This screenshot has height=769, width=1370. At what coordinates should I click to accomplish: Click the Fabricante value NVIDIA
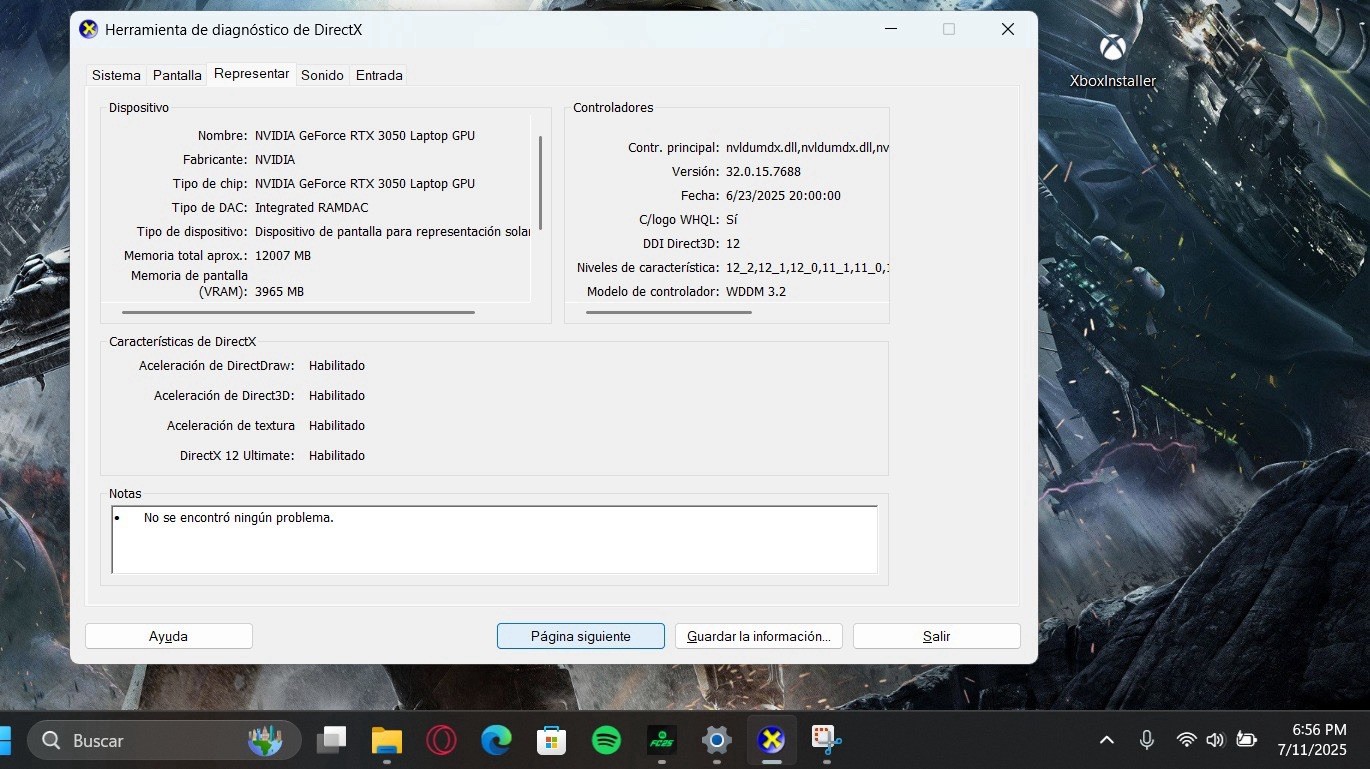click(x=275, y=159)
